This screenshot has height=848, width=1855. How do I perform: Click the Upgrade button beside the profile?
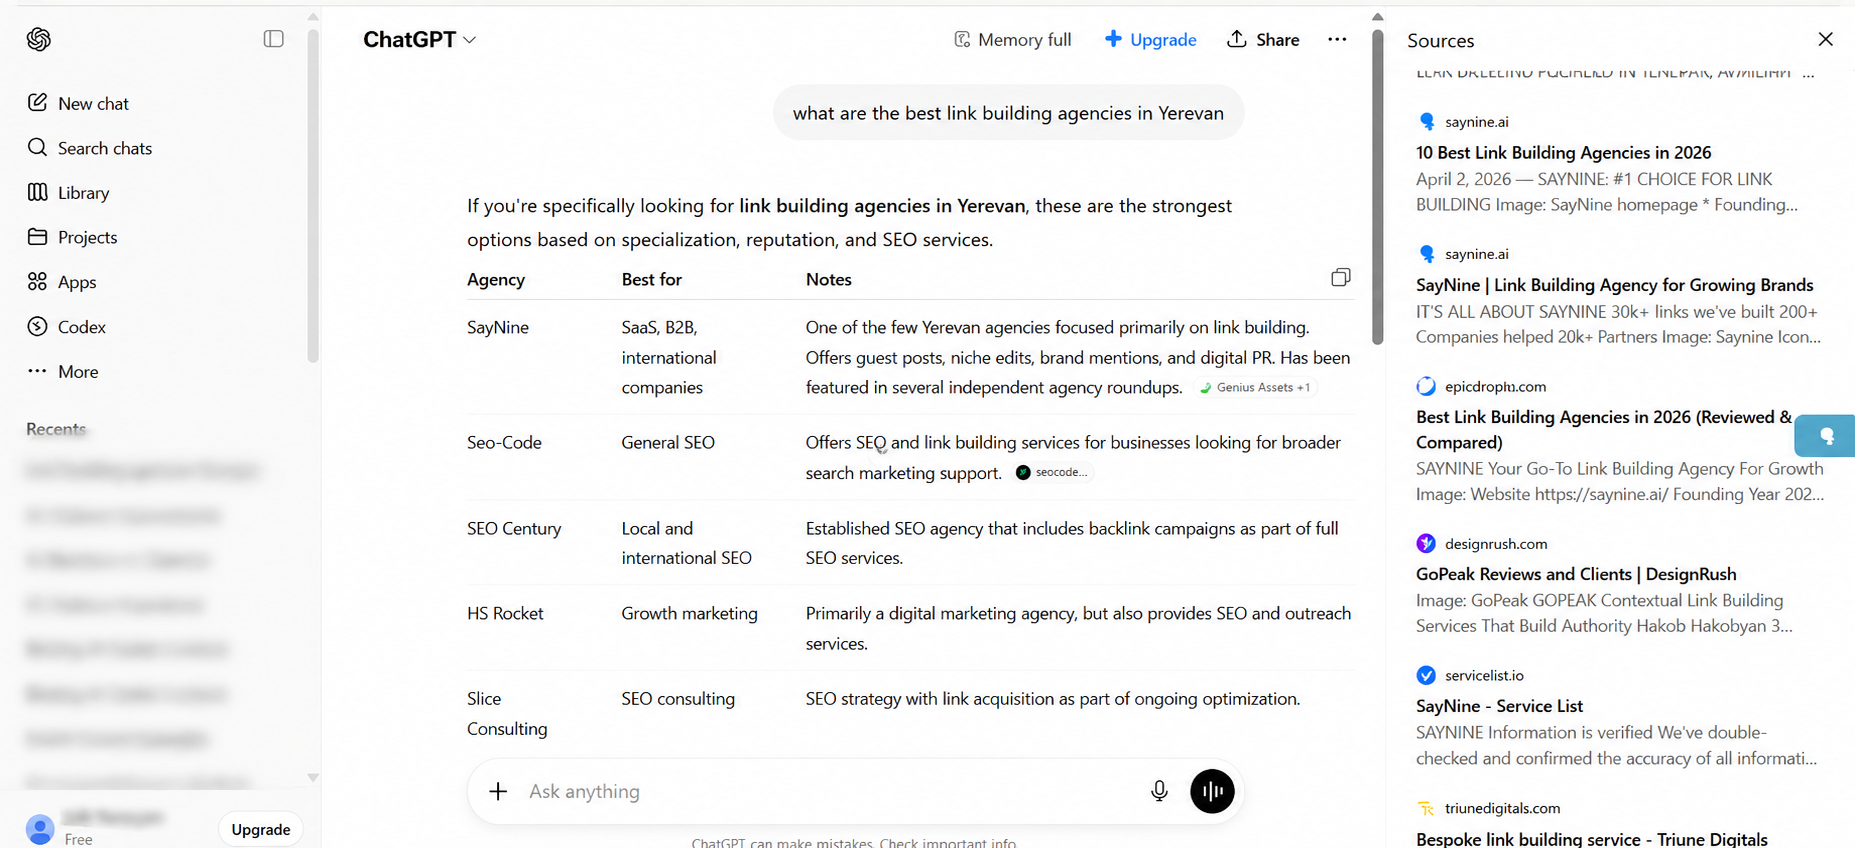click(x=261, y=830)
